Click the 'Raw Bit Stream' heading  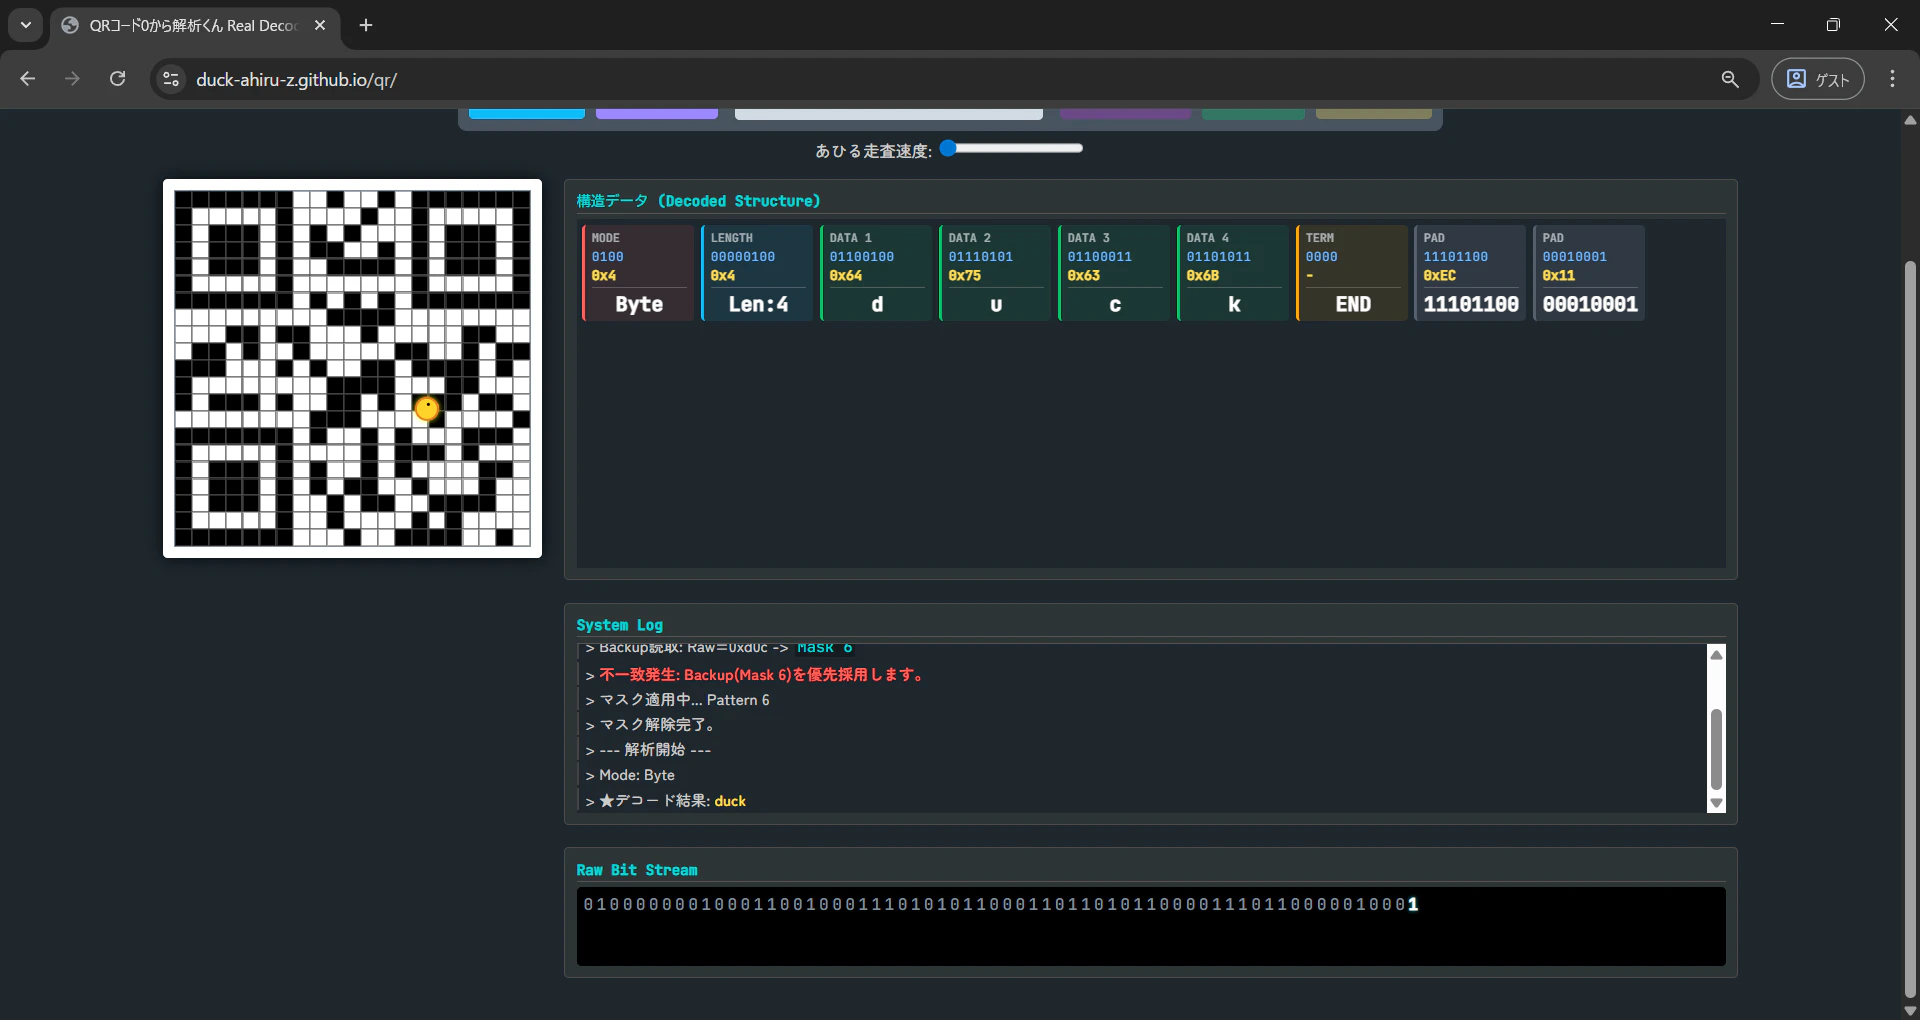[x=637, y=870]
